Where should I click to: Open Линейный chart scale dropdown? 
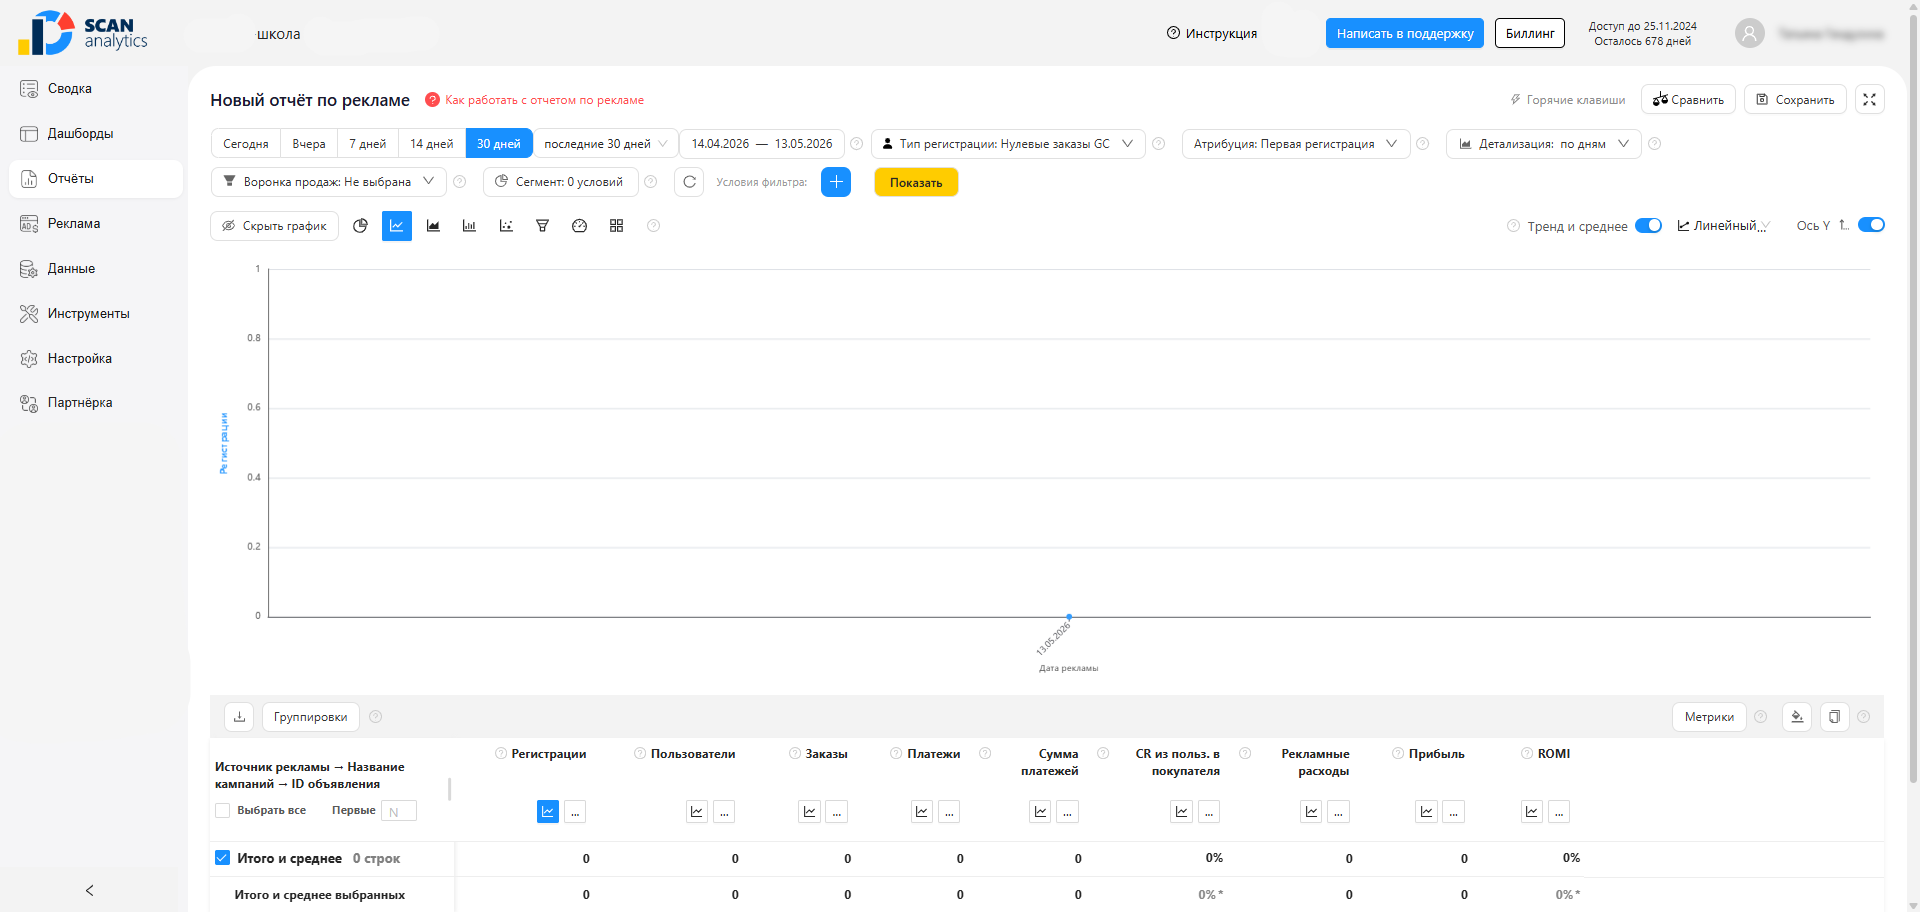(1724, 226)
